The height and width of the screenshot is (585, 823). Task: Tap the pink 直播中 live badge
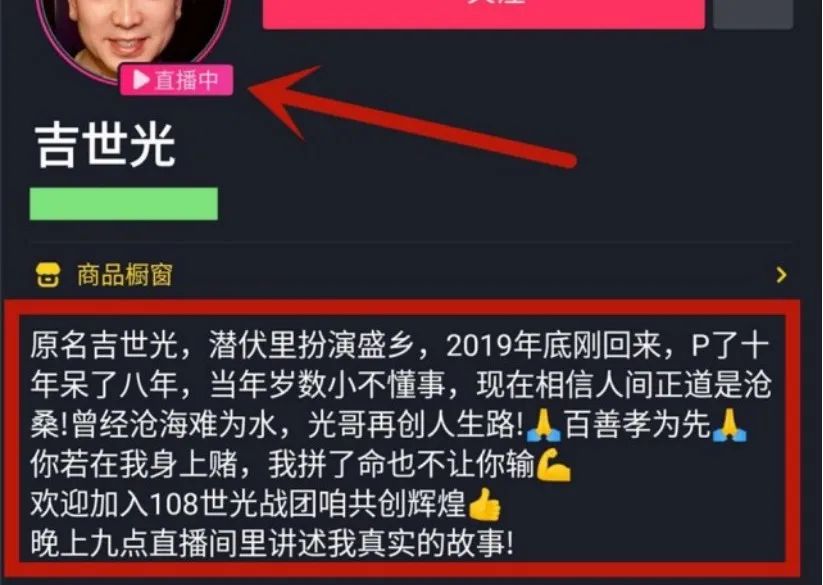point(176,80)
